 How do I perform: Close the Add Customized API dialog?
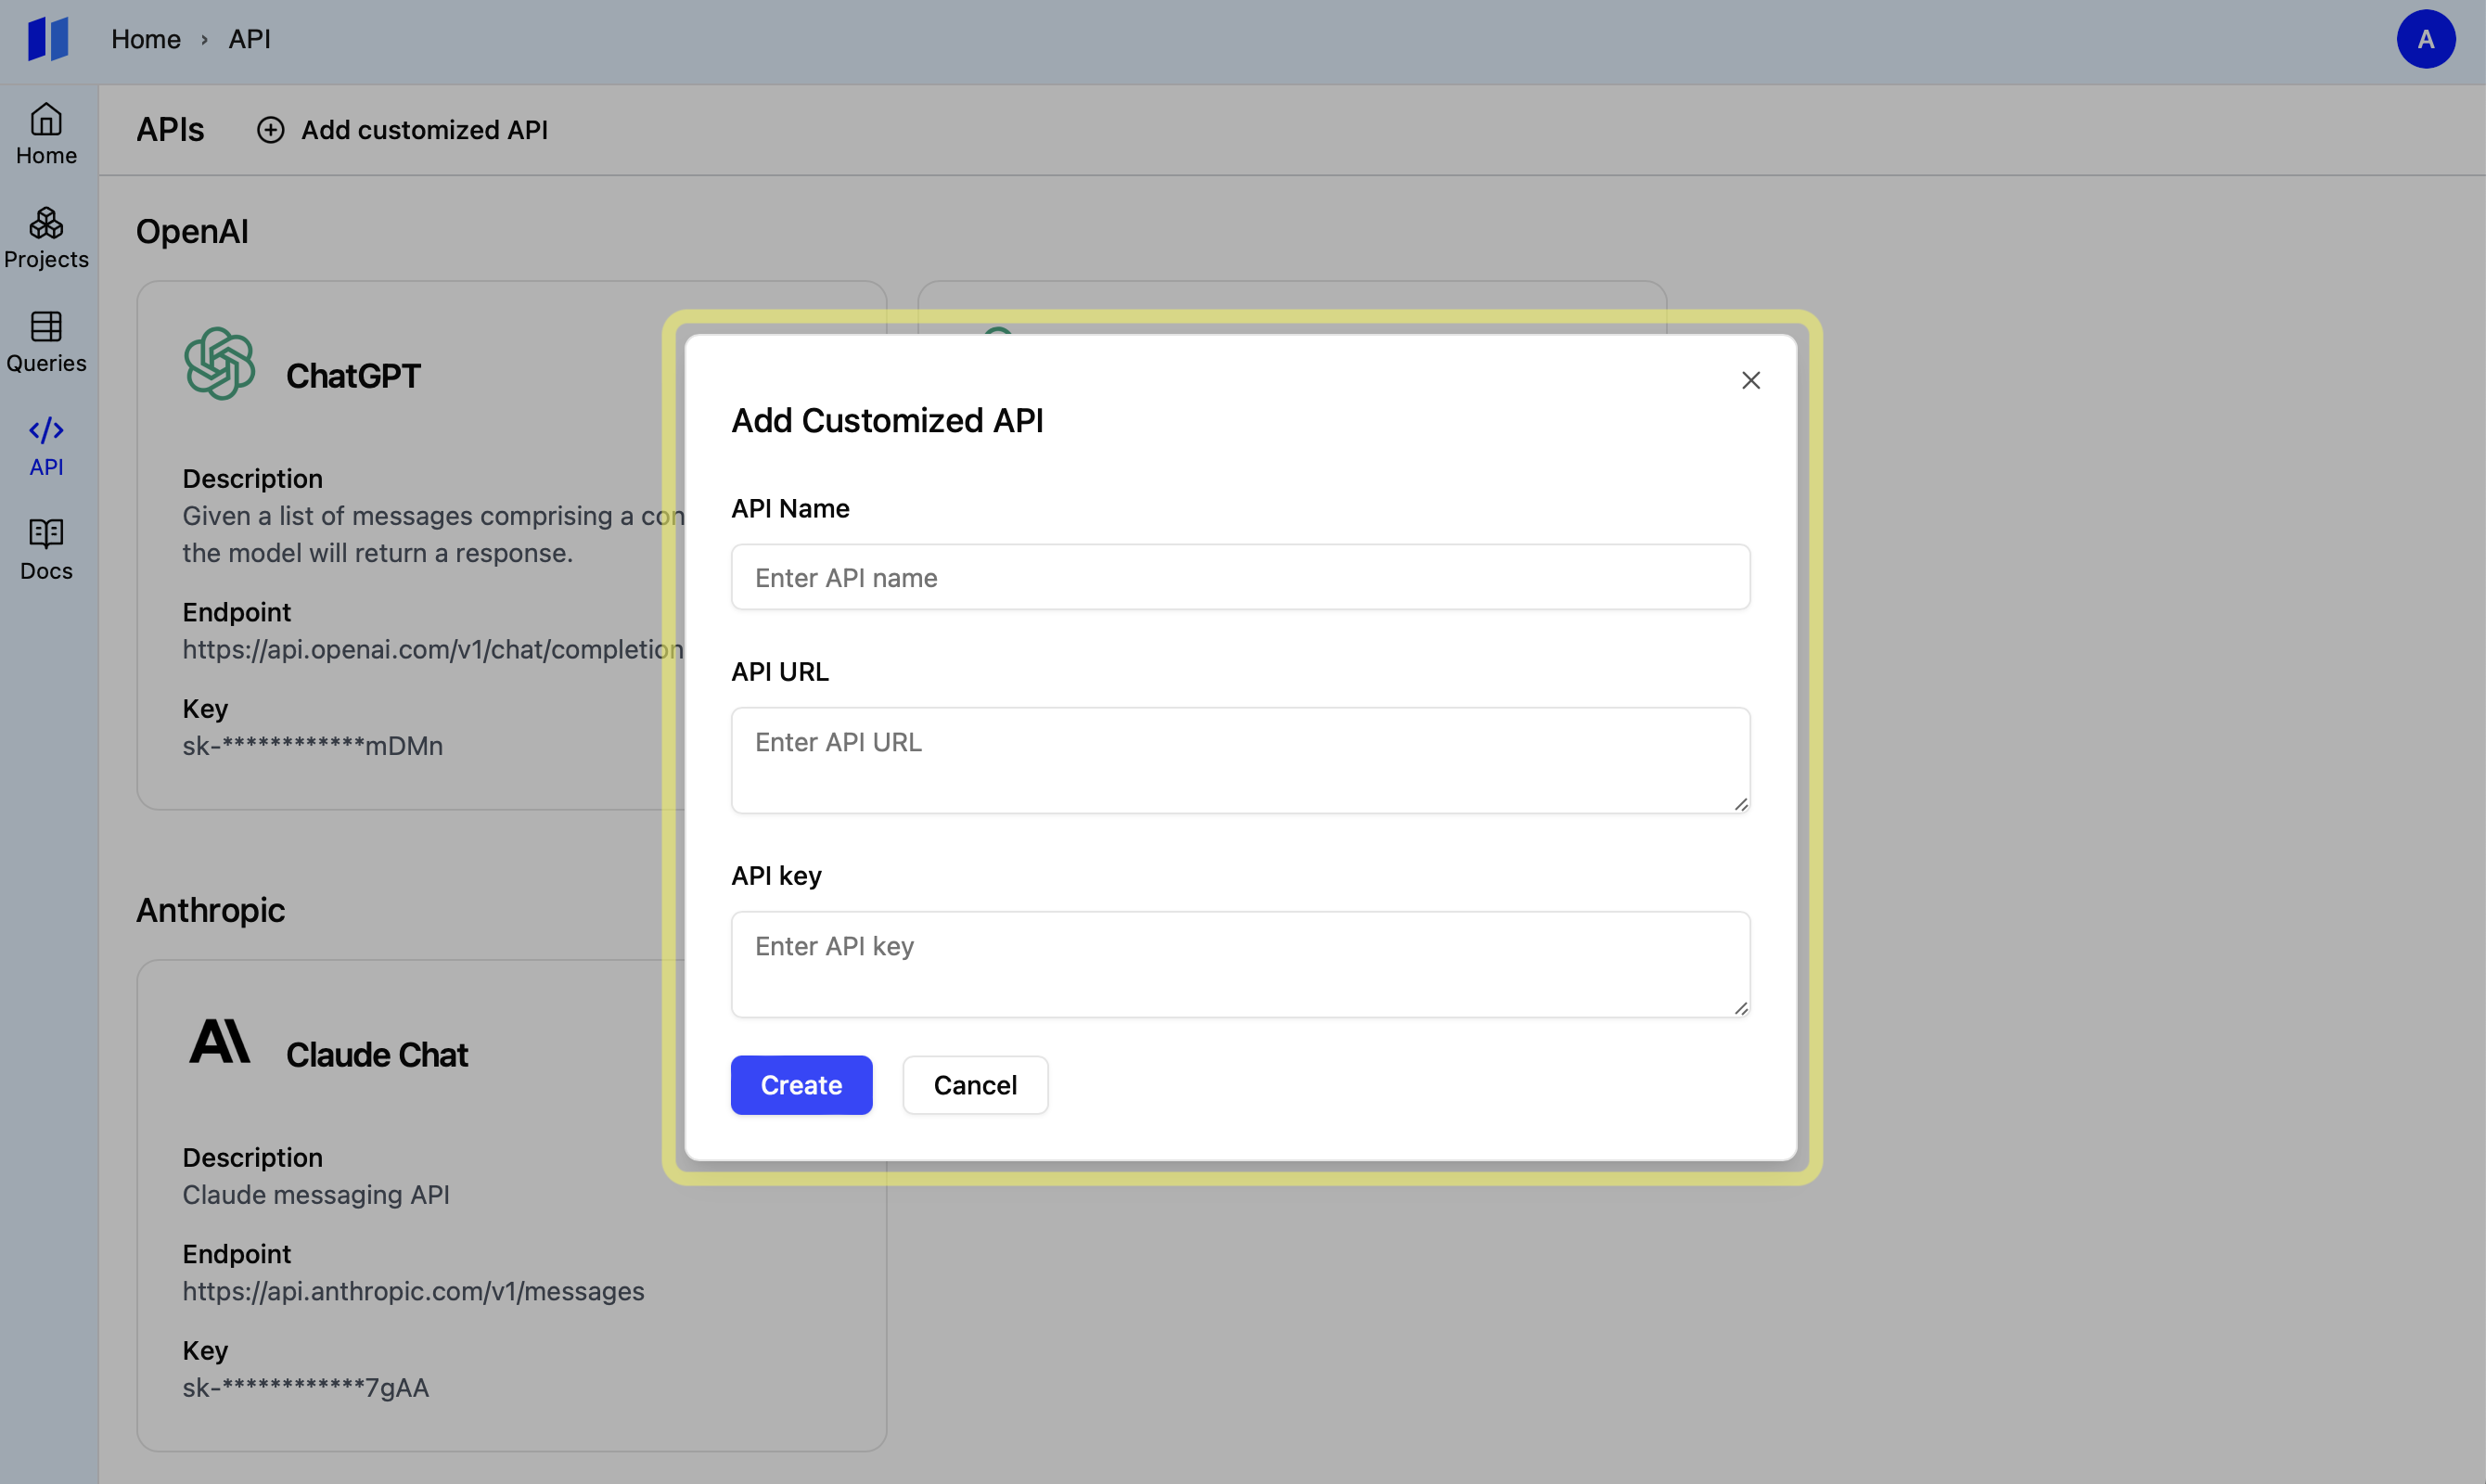pos(1750,380)
